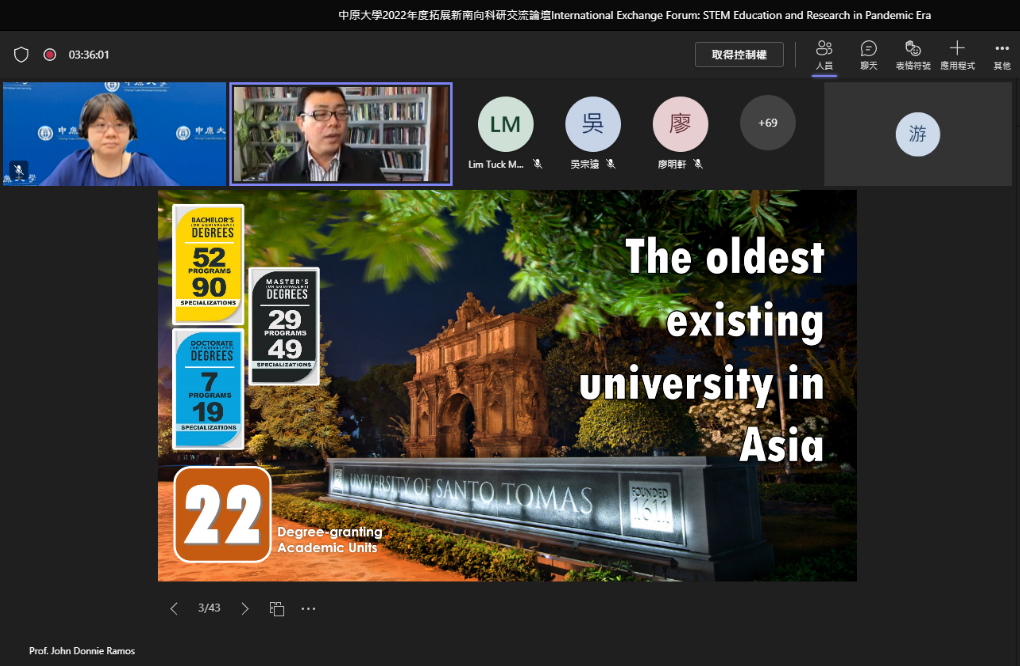Open the slide view switch icon
The height and width of the screenshot is (666, 1020).
277,608
